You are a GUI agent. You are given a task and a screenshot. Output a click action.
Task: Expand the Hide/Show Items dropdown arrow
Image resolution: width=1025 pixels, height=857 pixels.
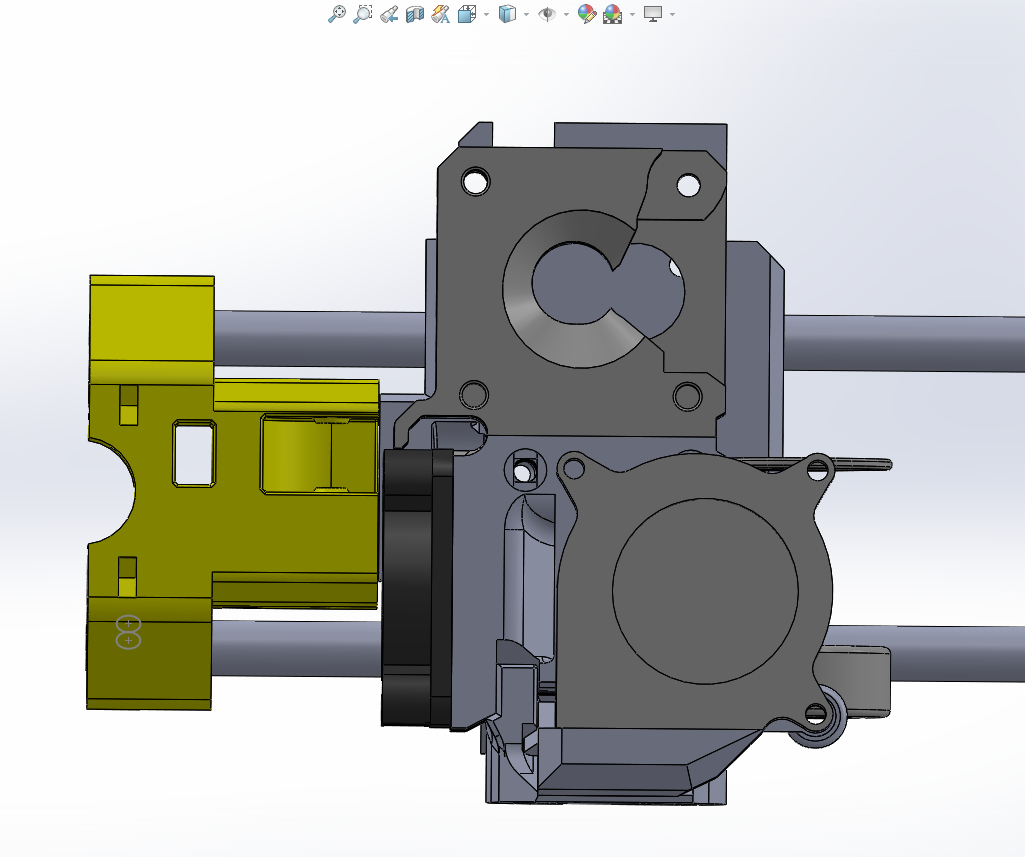[x=566, y=14]
